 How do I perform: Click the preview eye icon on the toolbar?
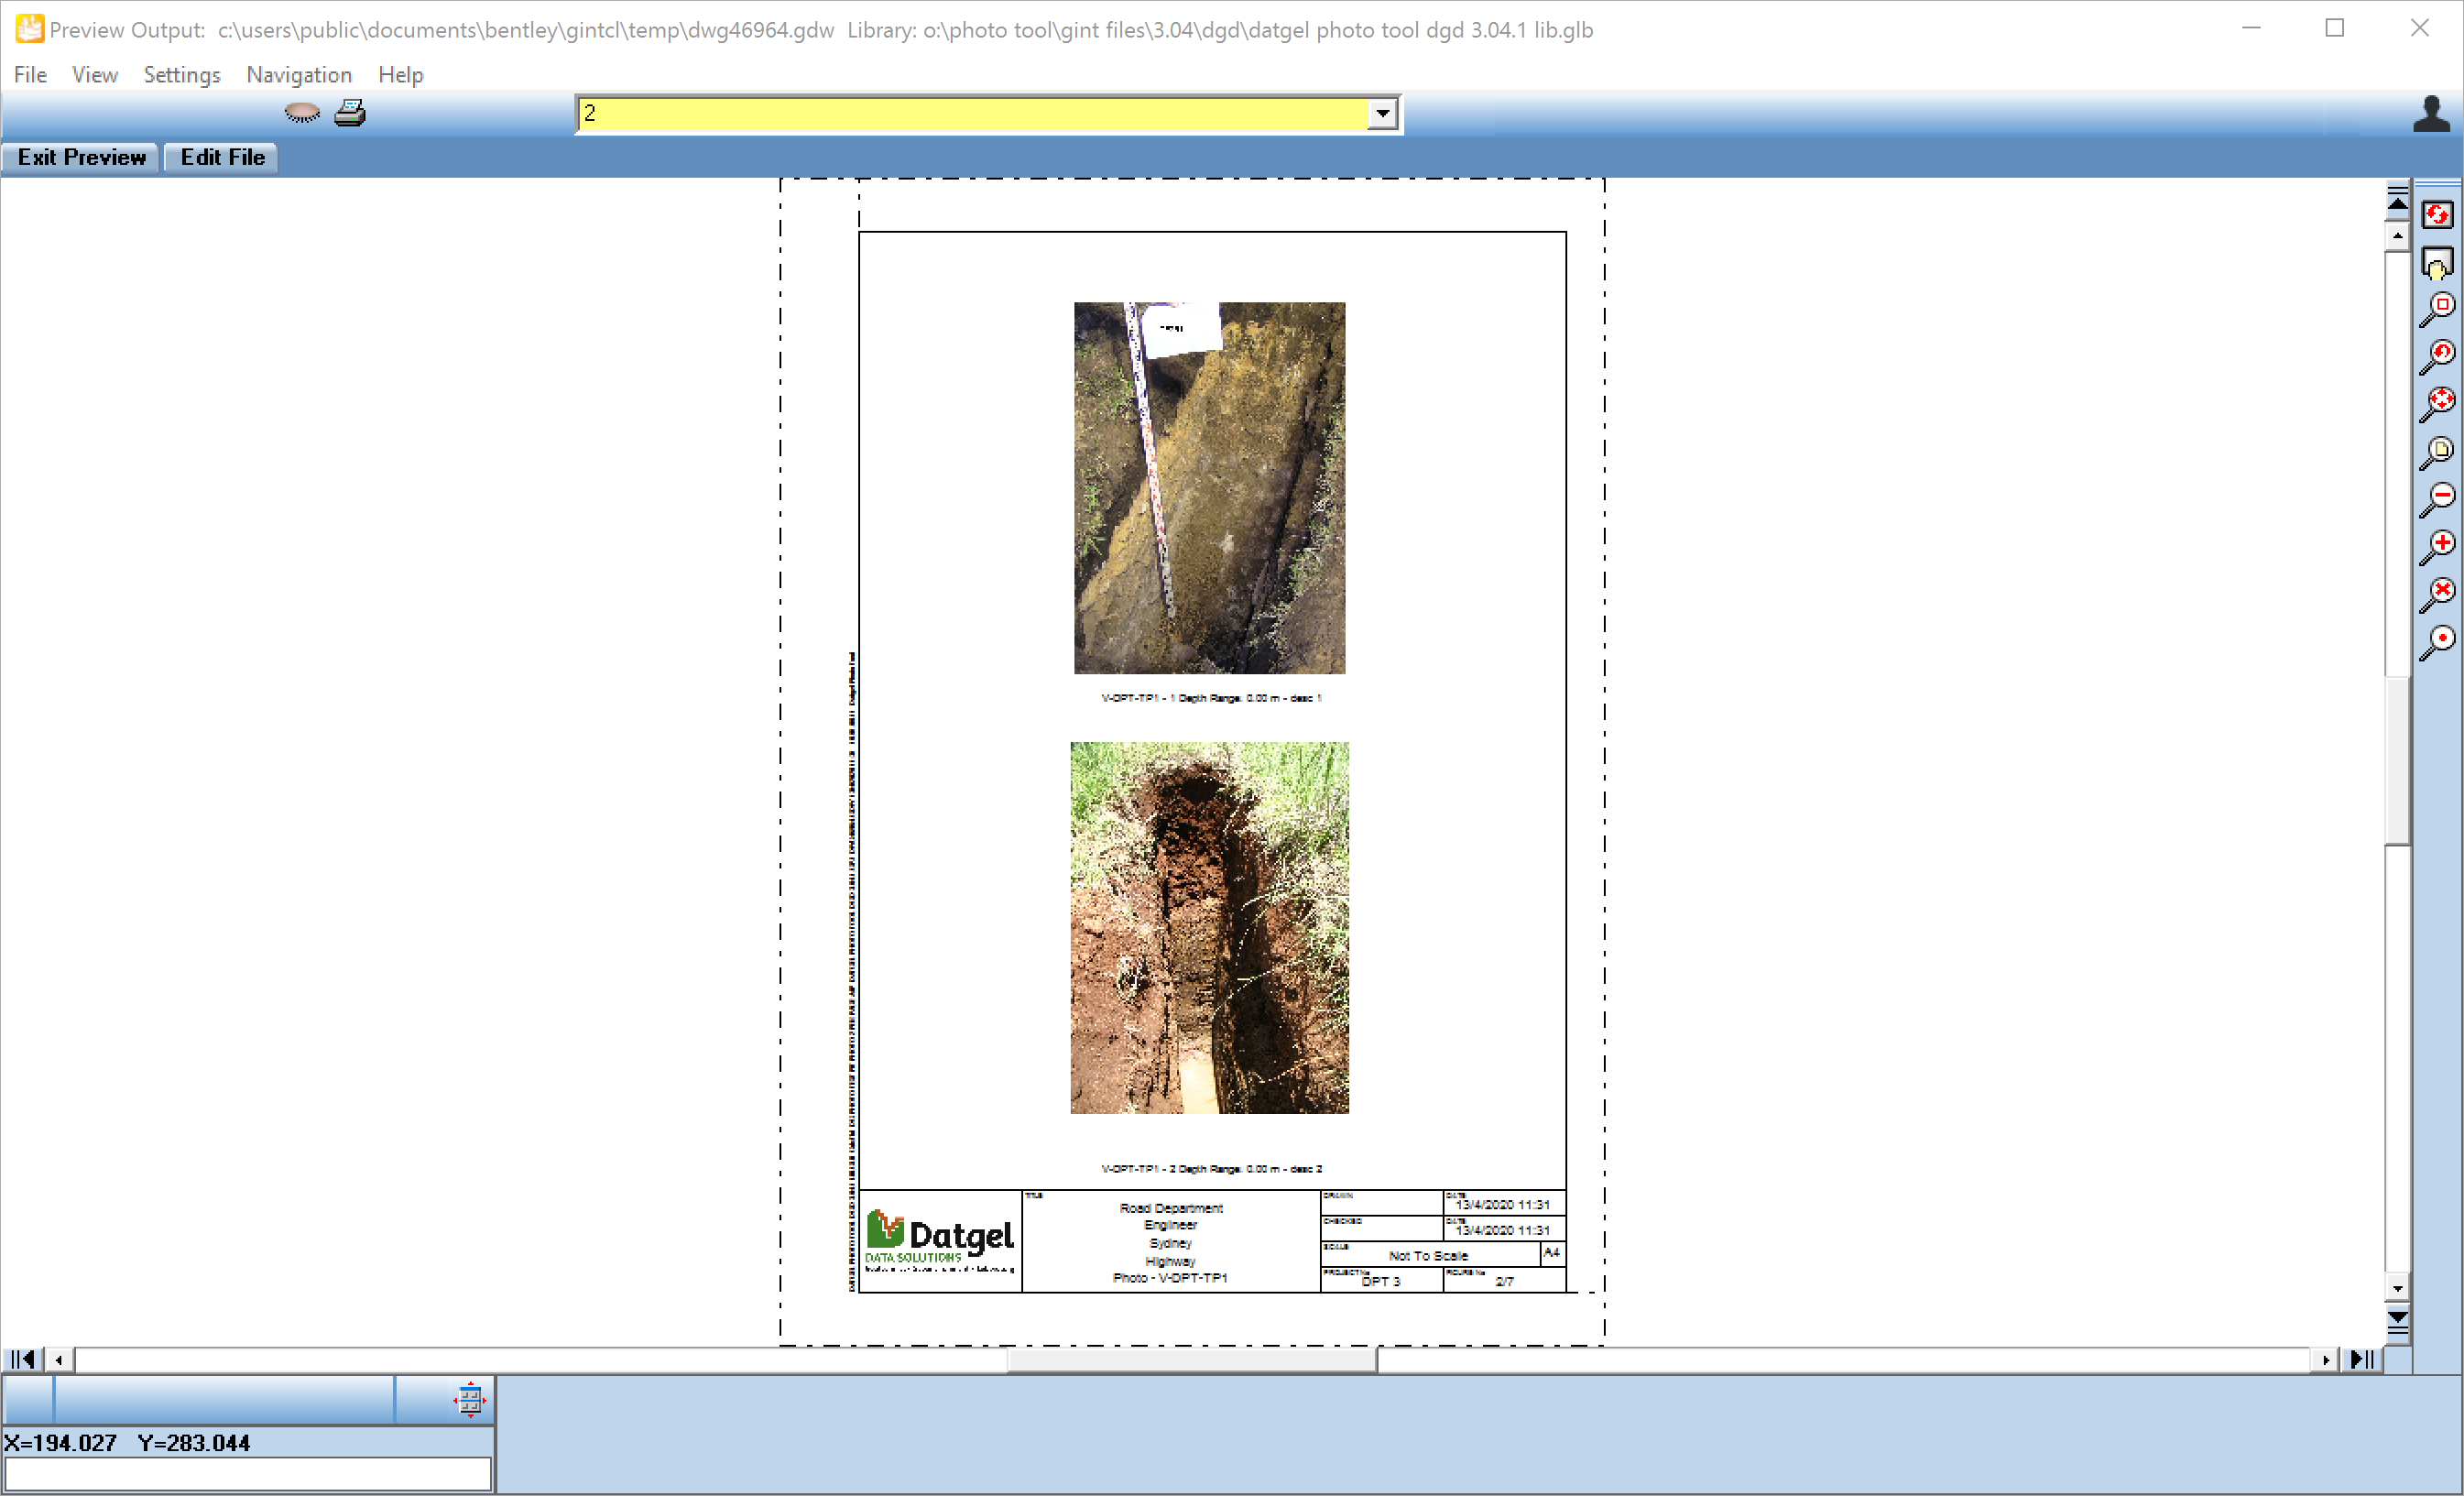click(301, 113)
